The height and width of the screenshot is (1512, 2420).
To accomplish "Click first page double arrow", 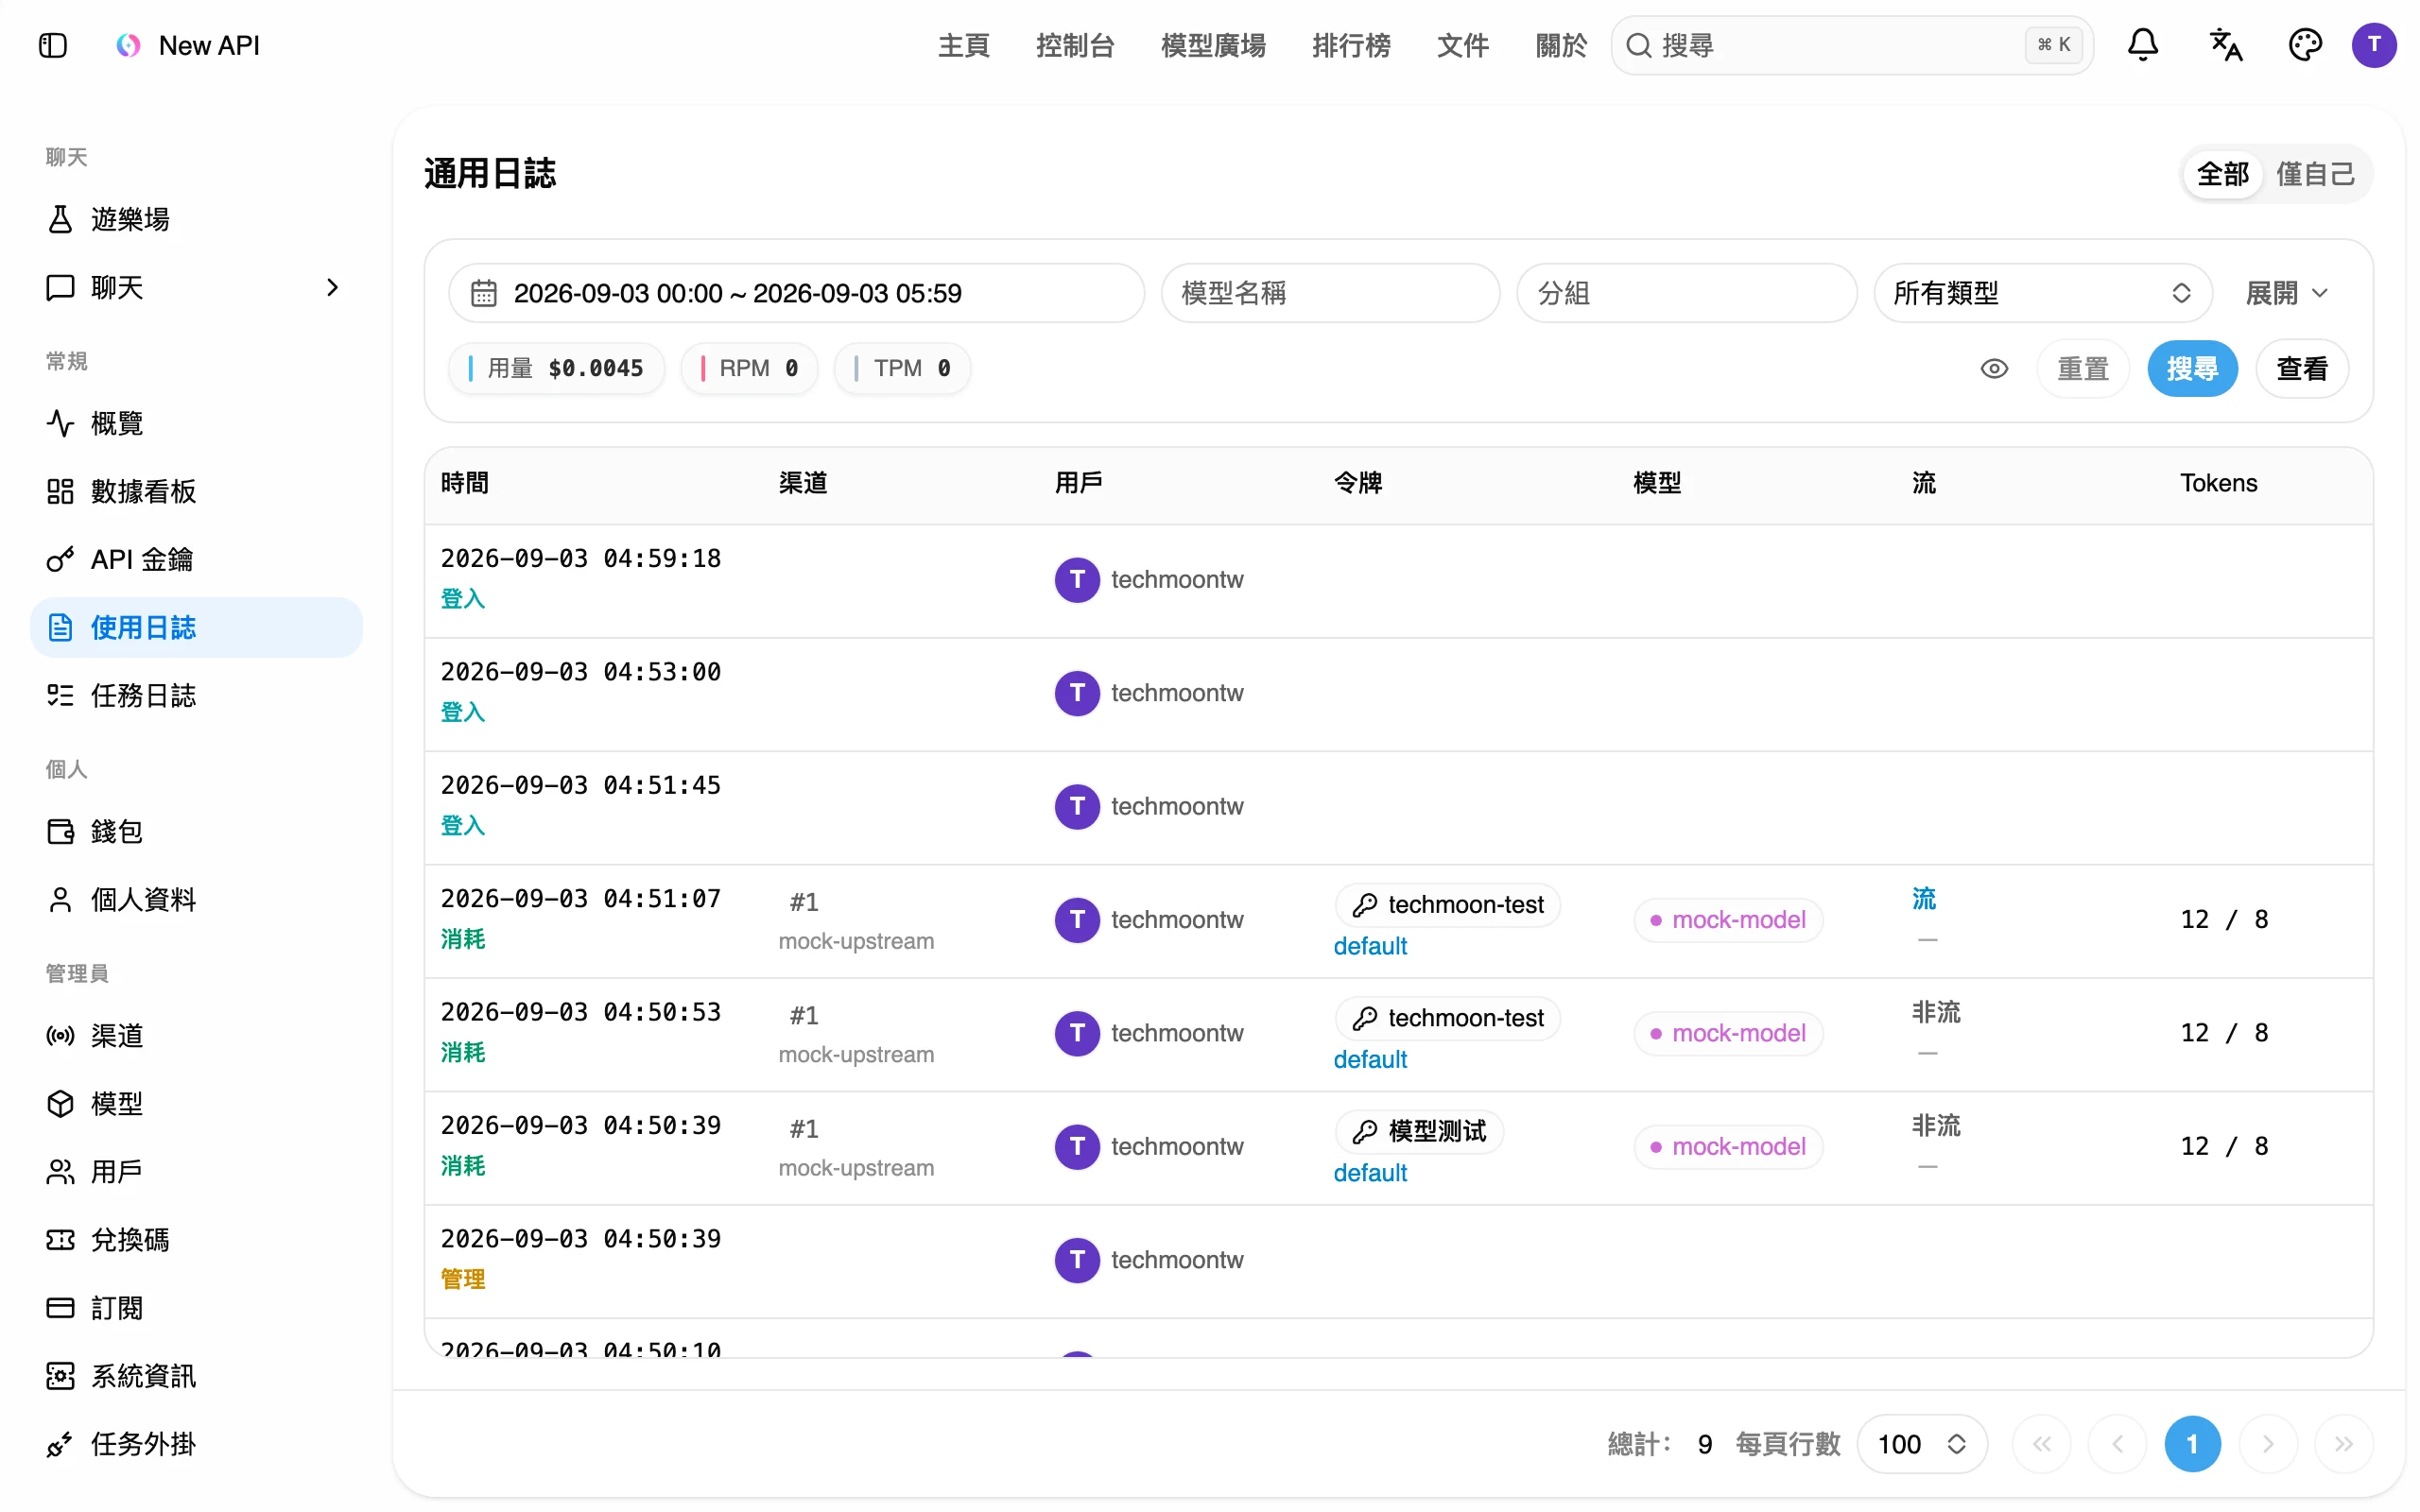I will 2042,1443.
